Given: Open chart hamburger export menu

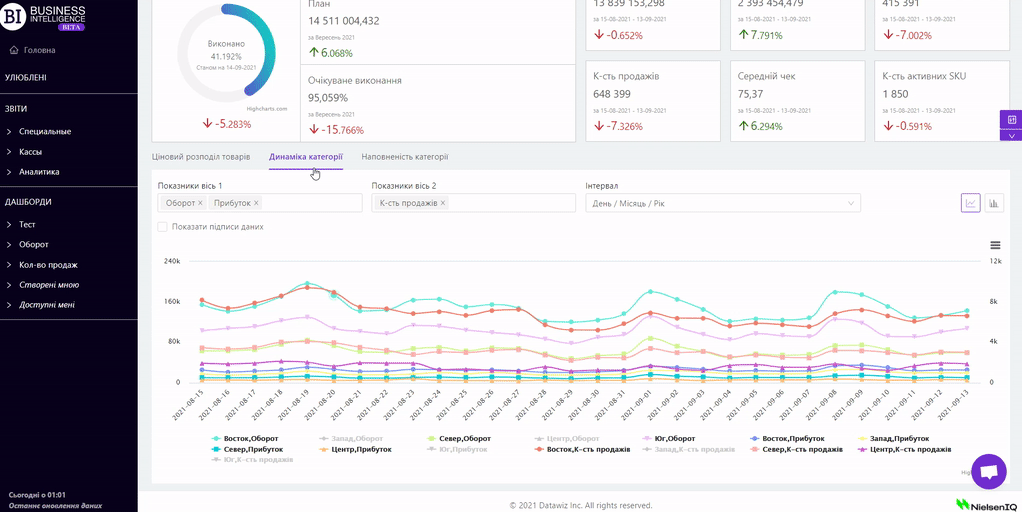Looking at the screenshot, I should tap(995, 245).
